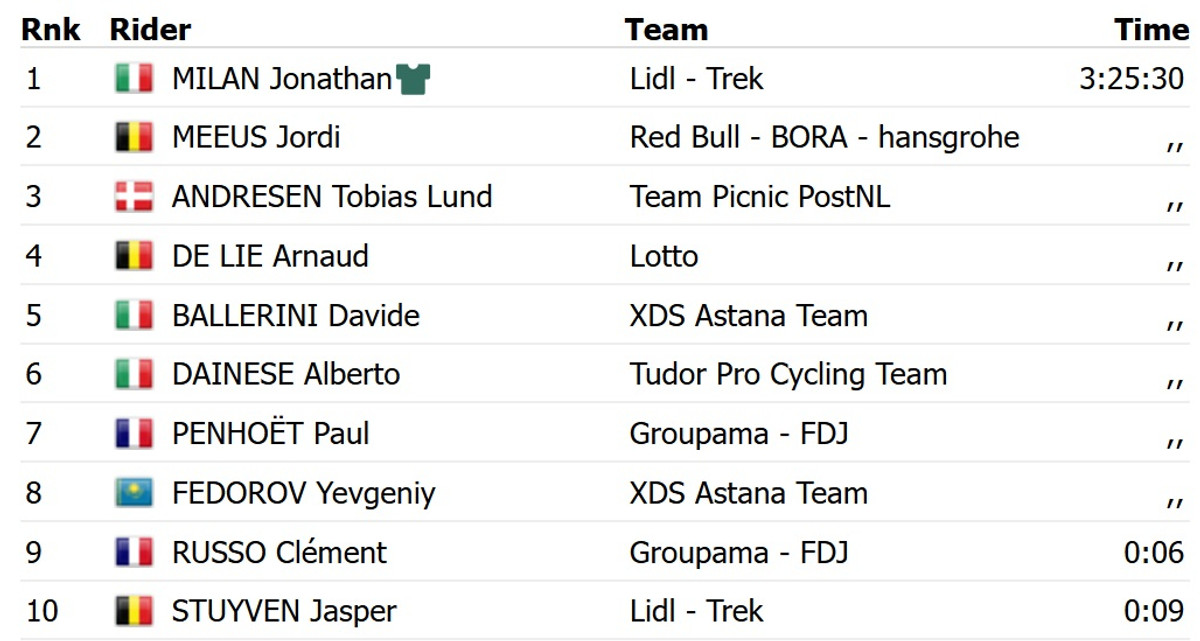Click the green jersey icon beside Milan
Image resolution: width=1200 pixels, height=641 pixels.
[413, 79]
